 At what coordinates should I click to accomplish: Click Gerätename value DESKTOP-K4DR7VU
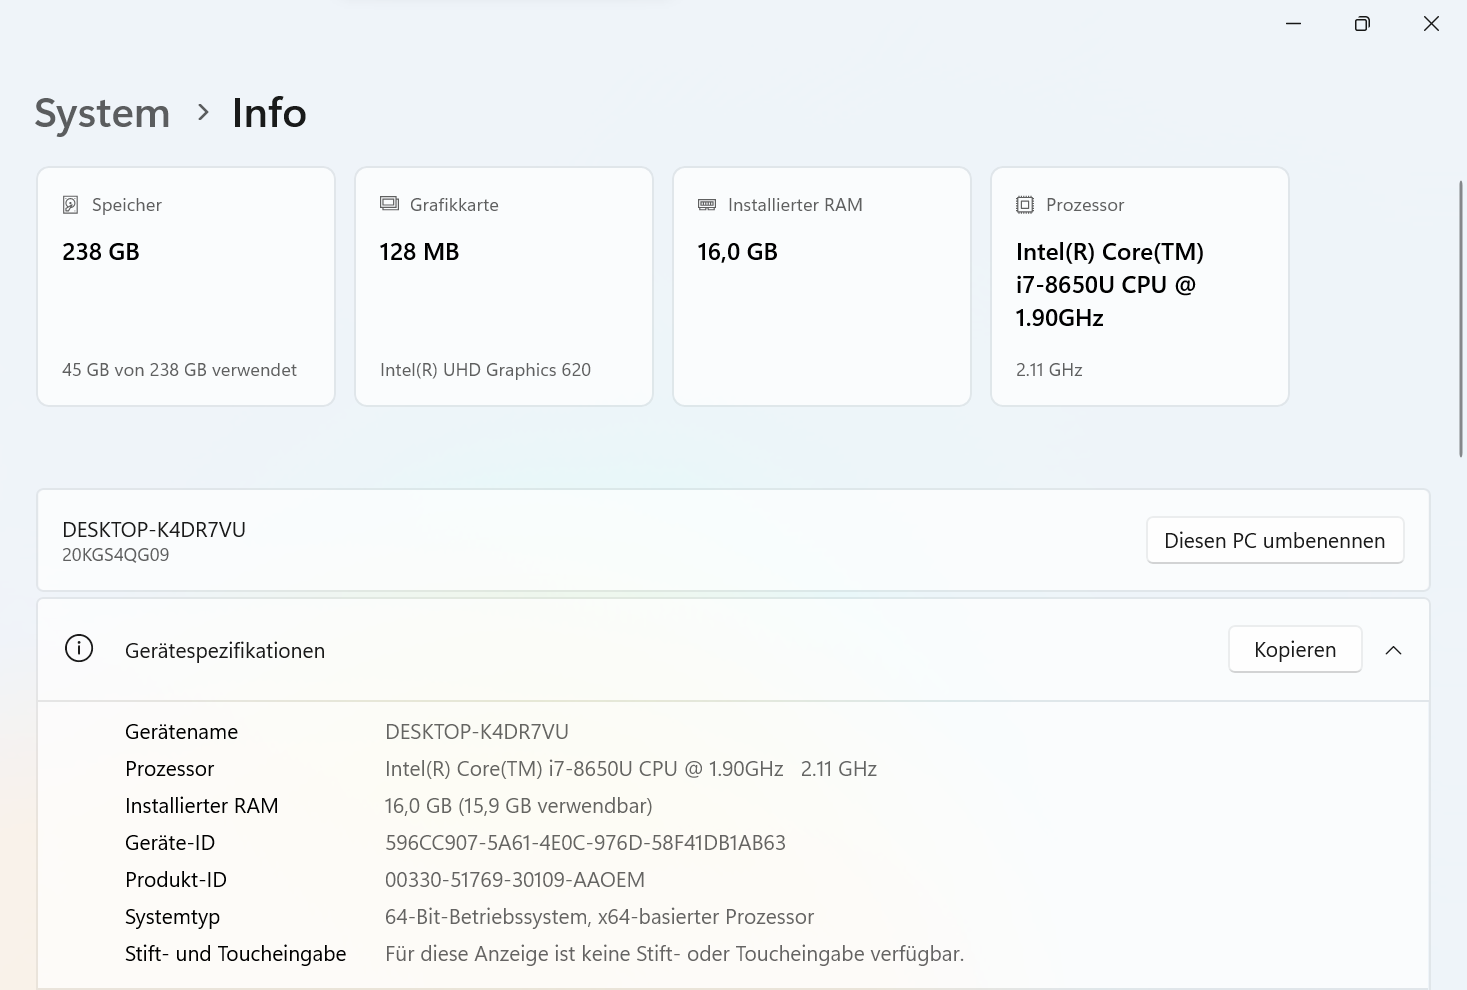coord(477,732)
